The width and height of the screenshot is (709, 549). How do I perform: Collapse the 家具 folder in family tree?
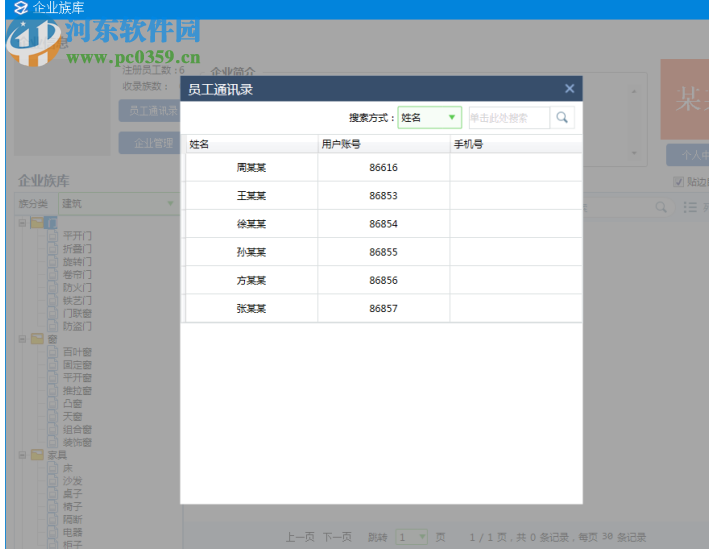tap(22, 455)
